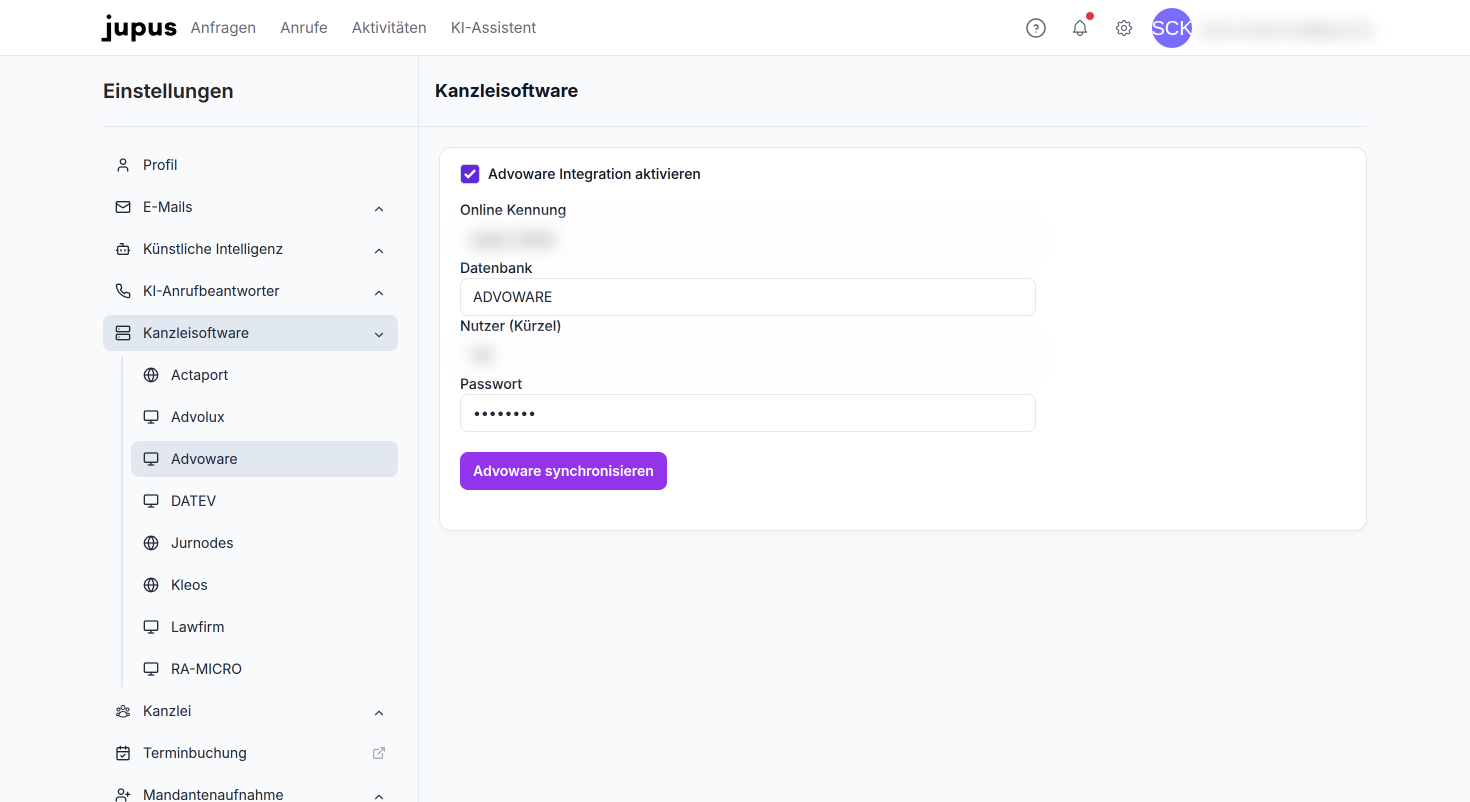The image size is (1470, 802).
Task: Click the Kanzleisoftware page heading
Action: (x=506, y=91)
